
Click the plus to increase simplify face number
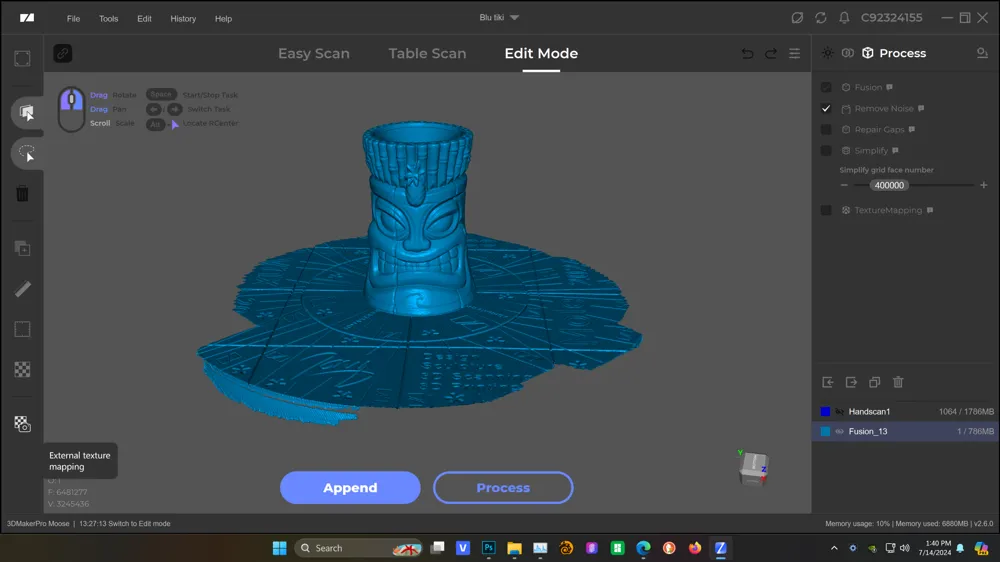(x=983, y=185)
